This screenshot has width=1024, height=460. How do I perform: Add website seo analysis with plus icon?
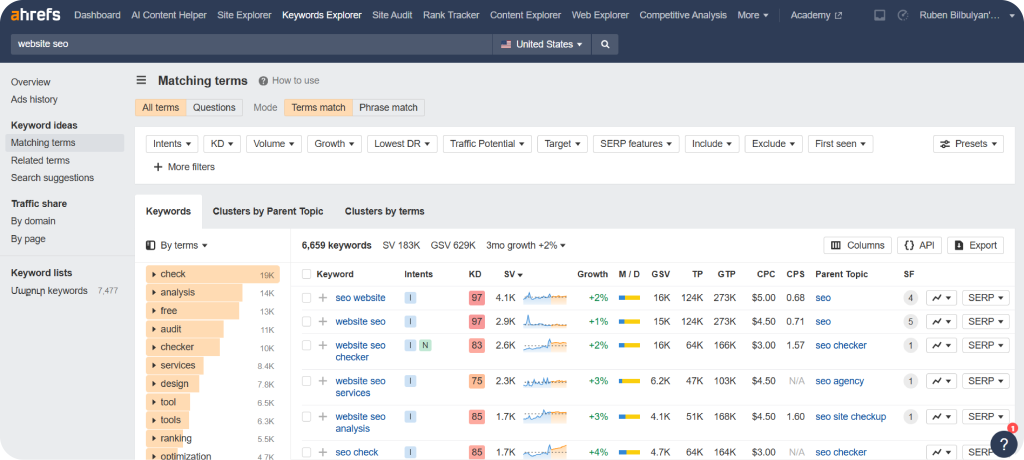pos(323,417)
